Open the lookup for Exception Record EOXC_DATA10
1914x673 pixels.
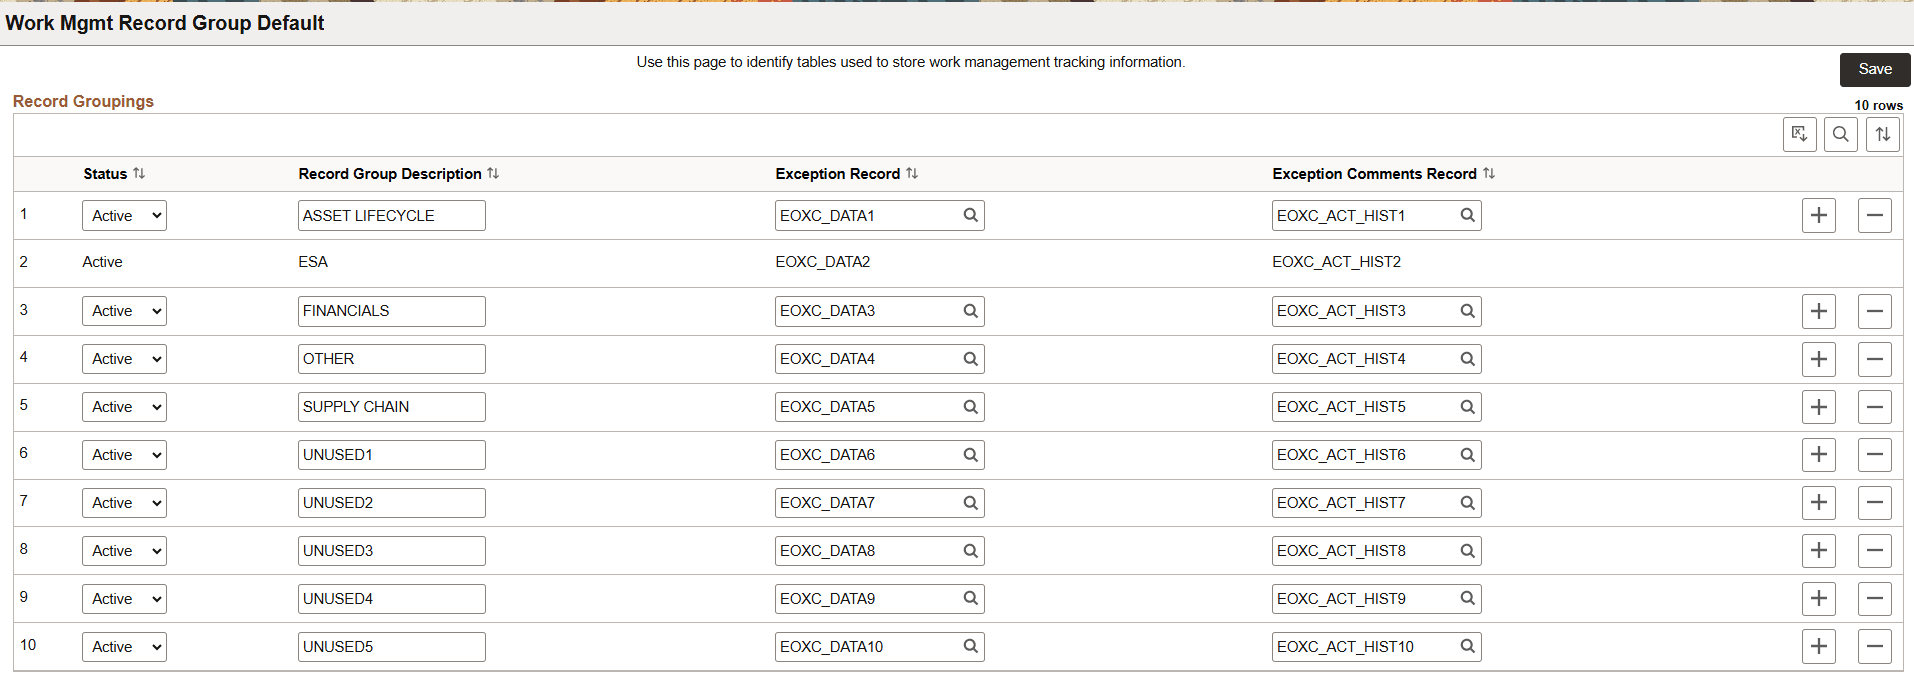(x=970, y=646)
